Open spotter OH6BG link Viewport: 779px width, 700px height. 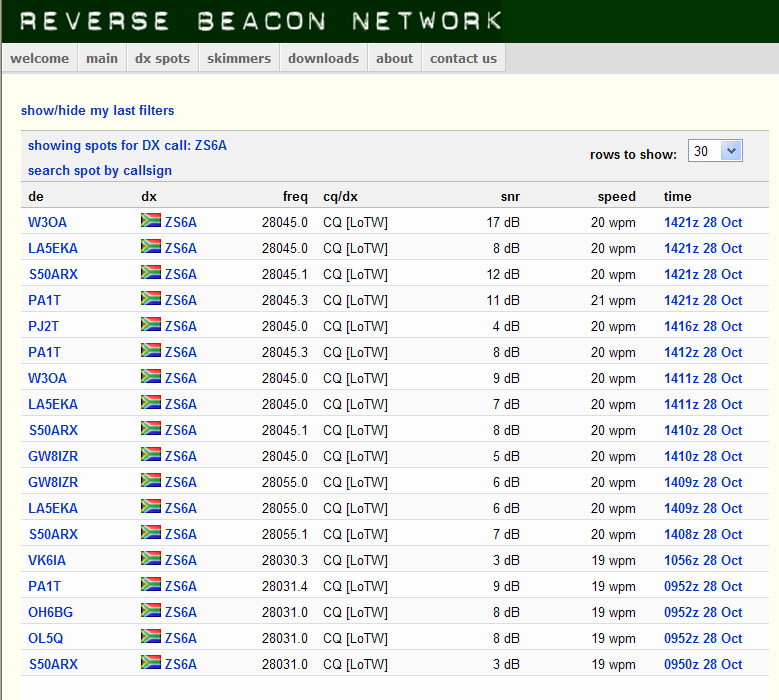[x=50, y=612]
